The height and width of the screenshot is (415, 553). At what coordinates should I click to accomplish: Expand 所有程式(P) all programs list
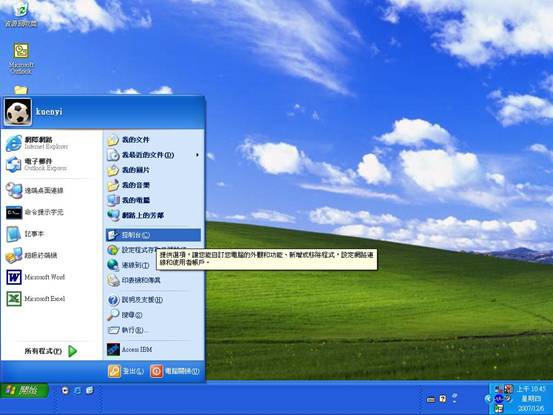click(x=51, y=351)
